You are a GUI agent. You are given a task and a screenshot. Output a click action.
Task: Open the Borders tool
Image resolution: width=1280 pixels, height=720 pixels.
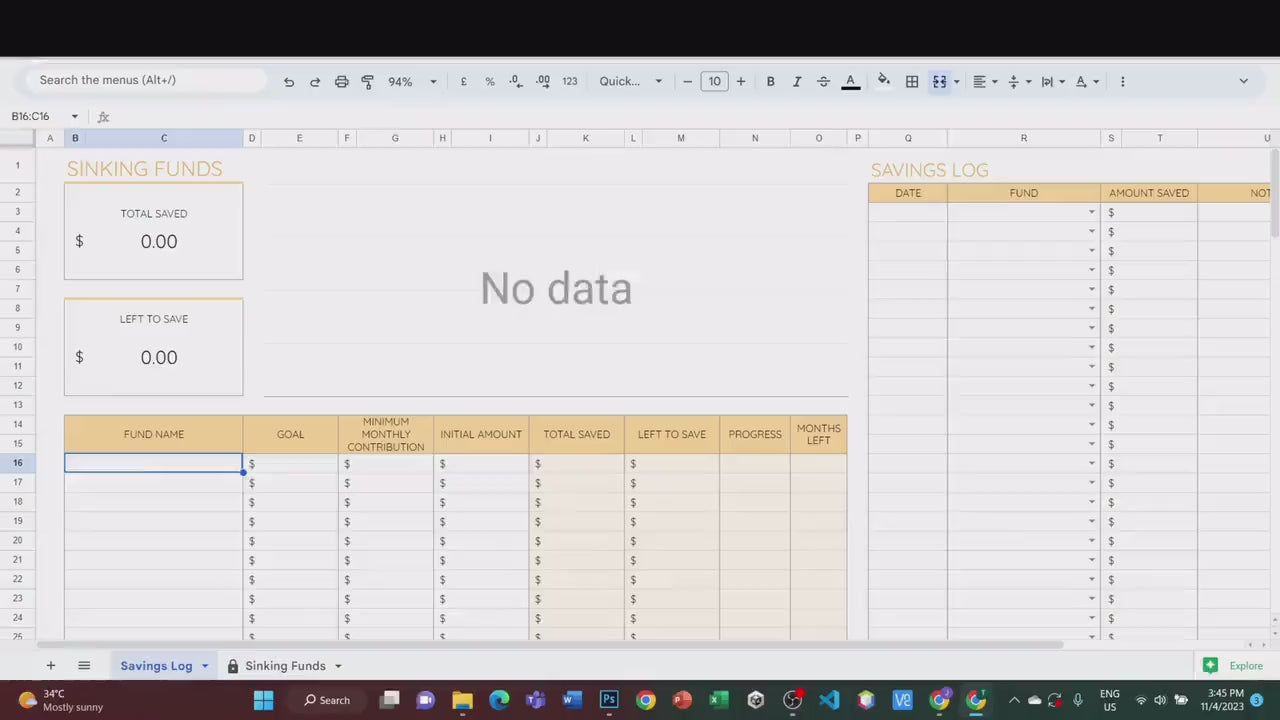point(912,82)
